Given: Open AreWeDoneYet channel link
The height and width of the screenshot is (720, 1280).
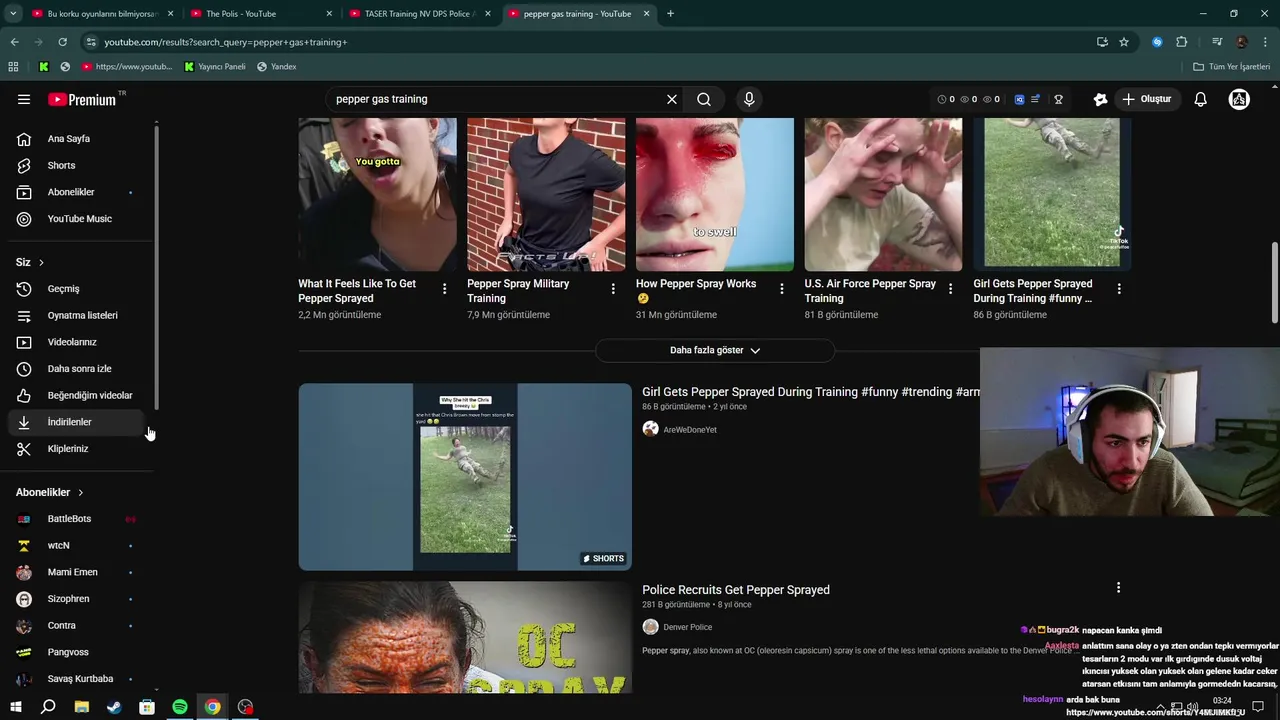Looking at the screenshot, I should [x=690, y=430].
